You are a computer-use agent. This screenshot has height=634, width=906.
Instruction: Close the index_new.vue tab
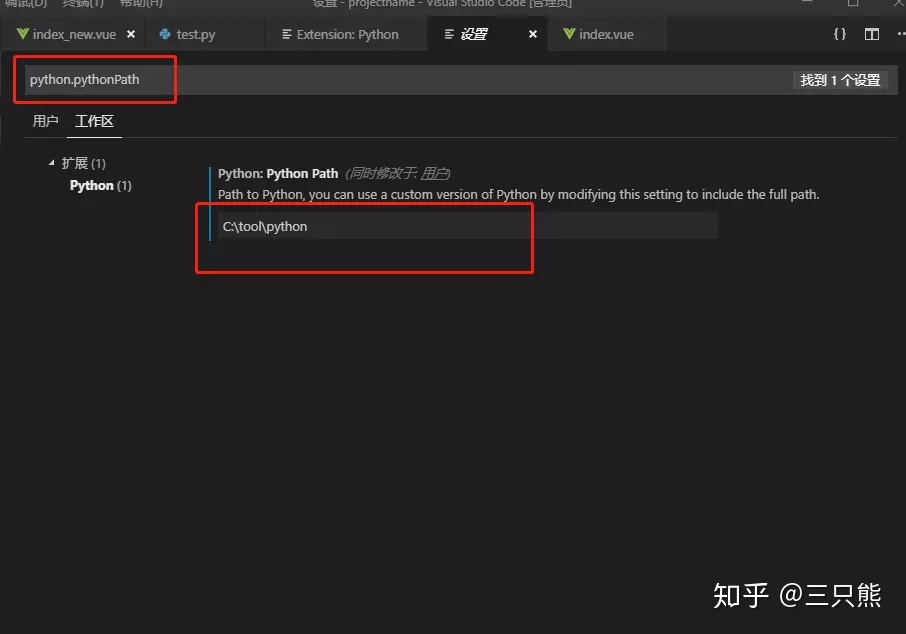pos(131,34)
